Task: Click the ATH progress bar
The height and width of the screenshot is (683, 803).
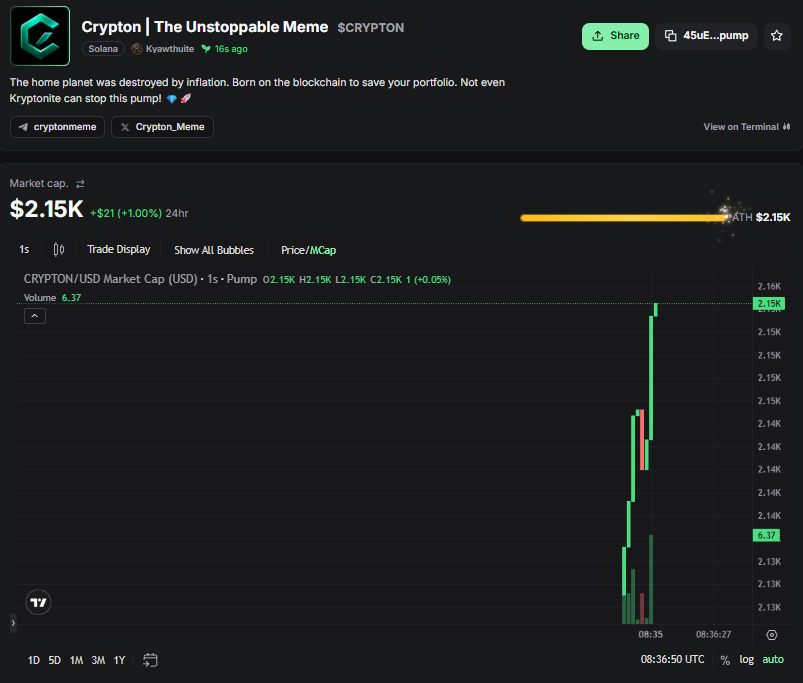Action: pyautogui.click(x=624, y=218)
